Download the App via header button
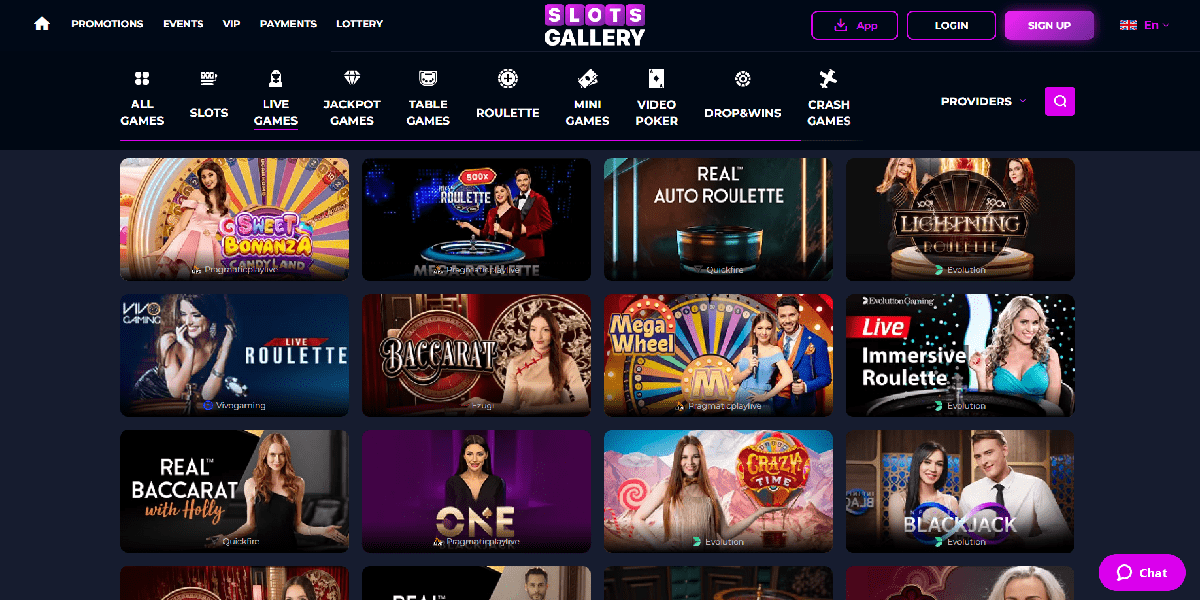The width and height of the screenshot is (1200, 600). click(854, 25)
